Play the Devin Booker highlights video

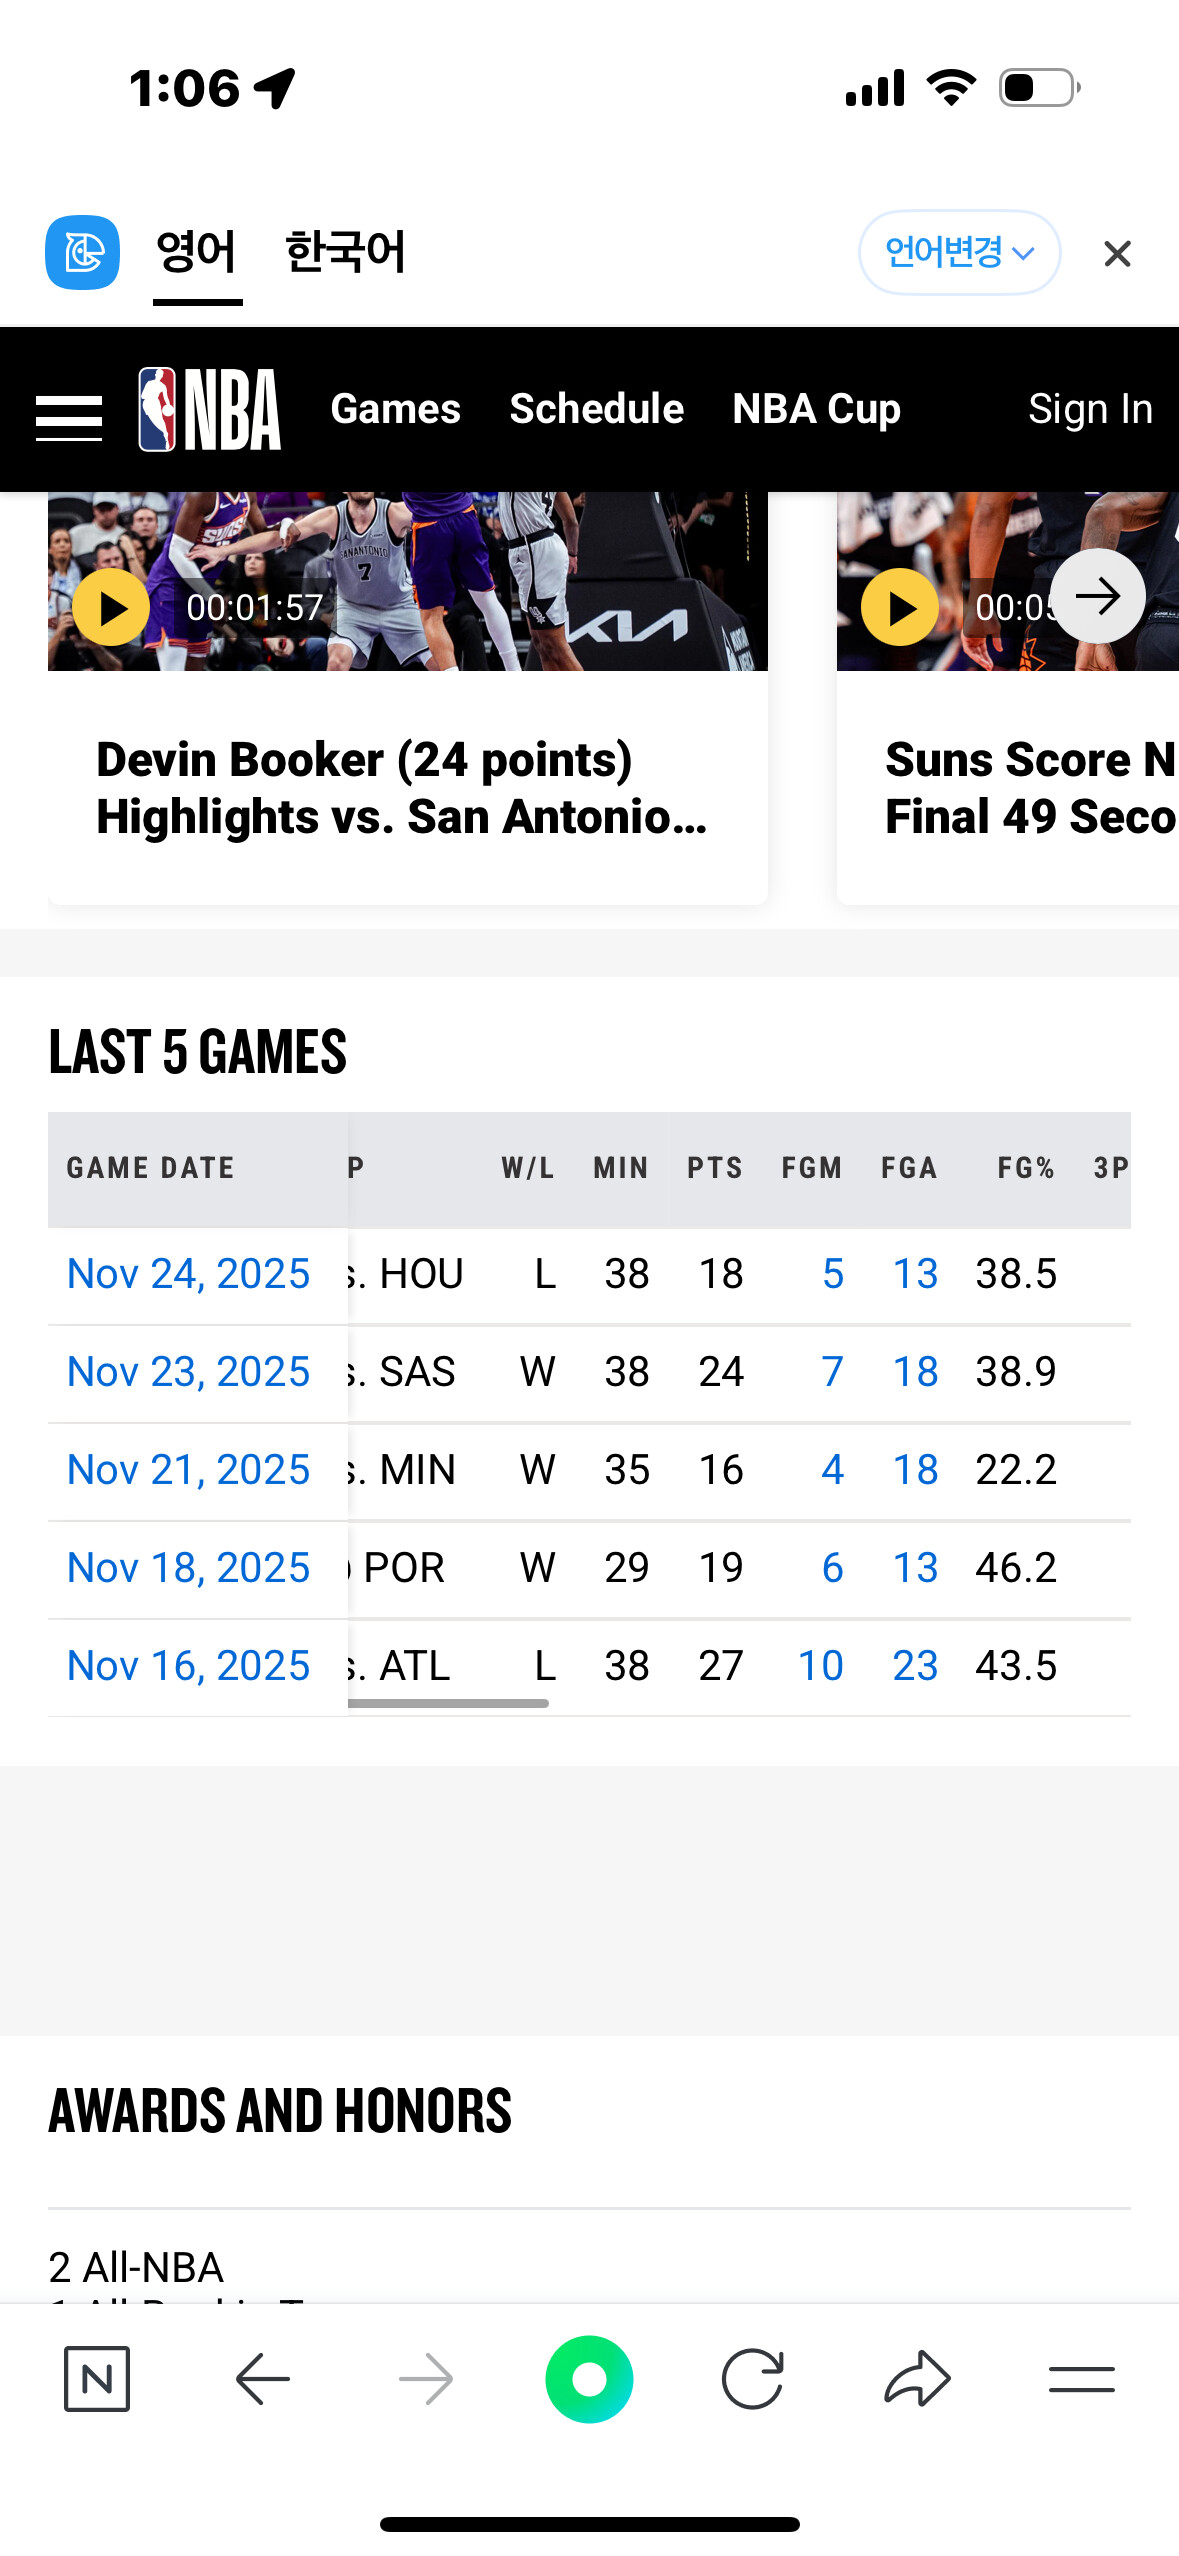click(111, 607)
